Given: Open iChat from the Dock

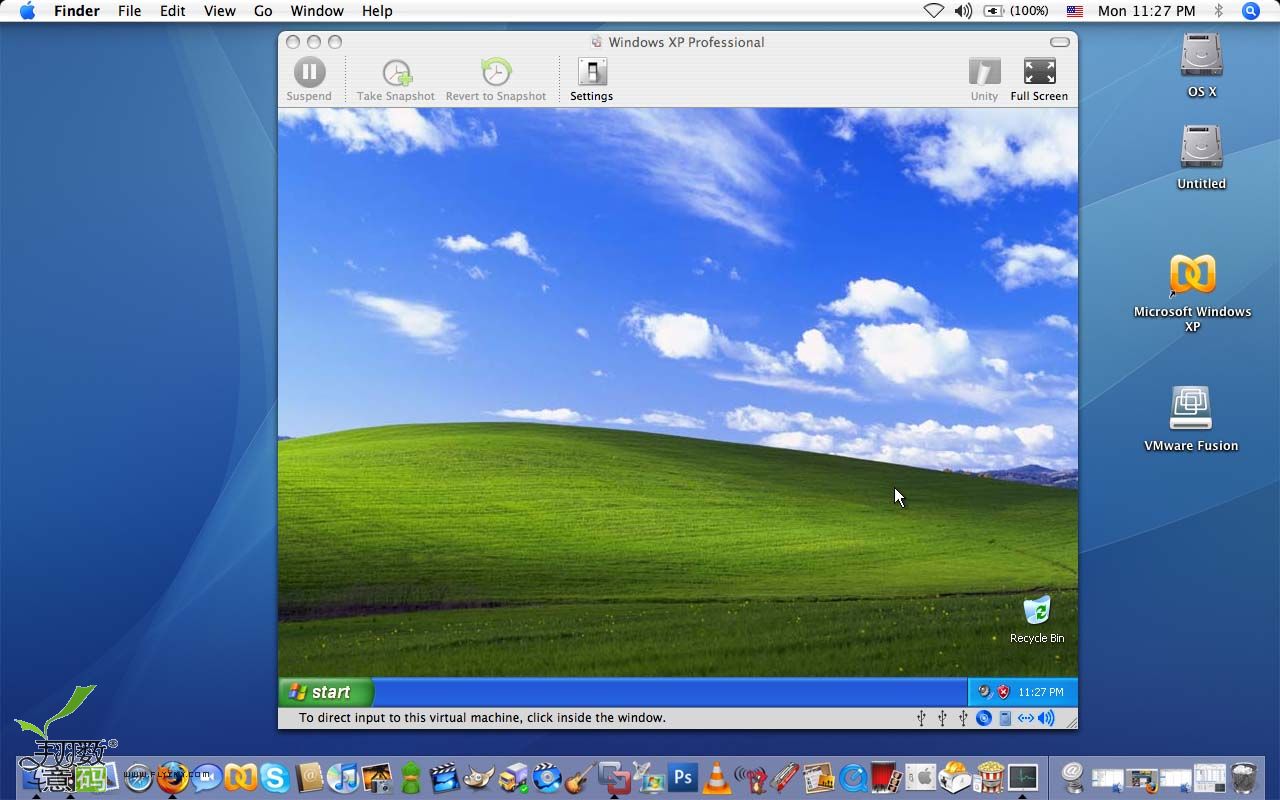Looking at the screenshot, I should (x=207, y=777).
